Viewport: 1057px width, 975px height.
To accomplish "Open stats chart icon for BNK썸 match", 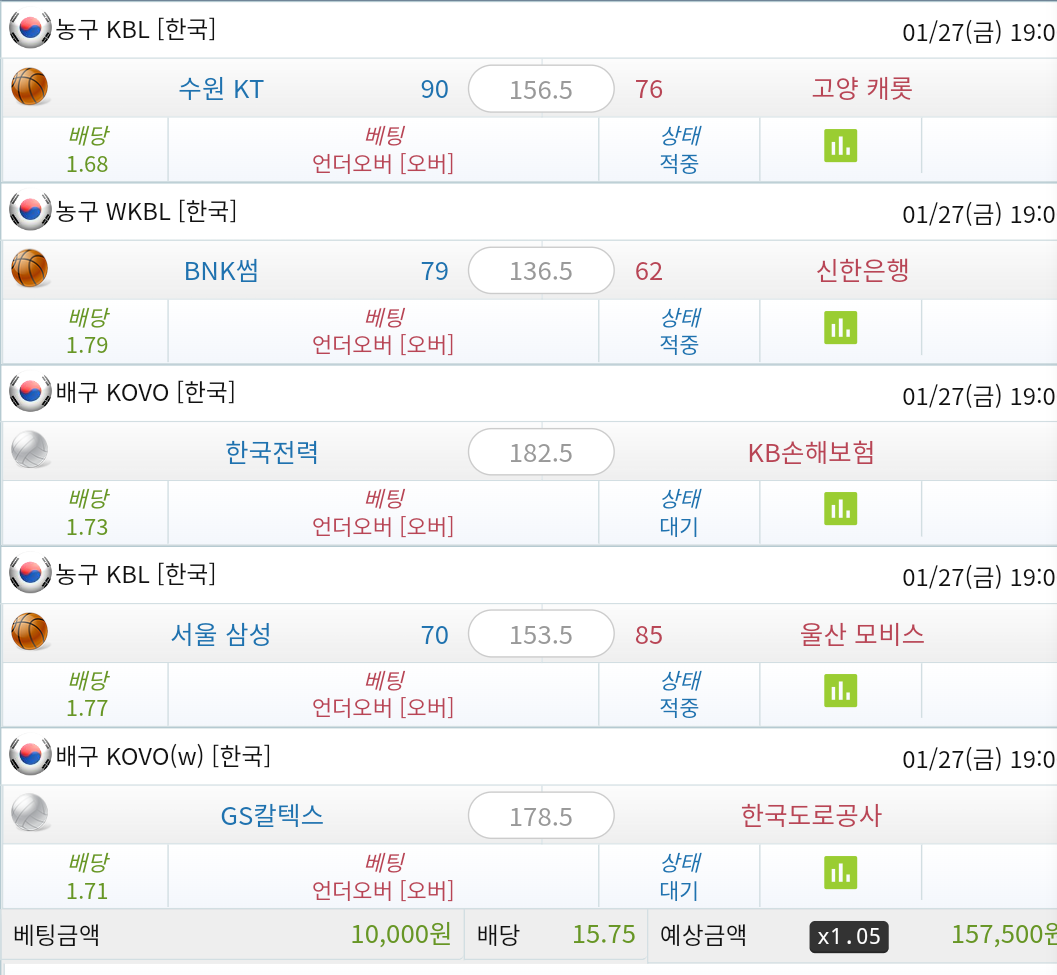I will [x=840, y=328].
